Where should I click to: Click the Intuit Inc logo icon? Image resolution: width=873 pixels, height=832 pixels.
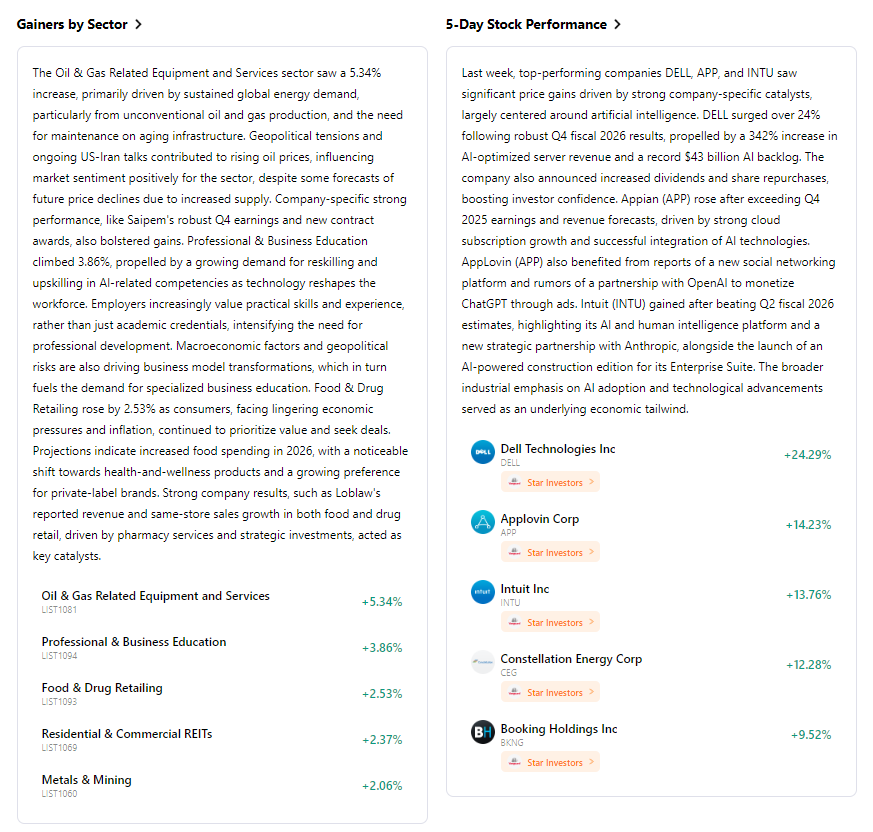pyautogui.click(x=483, y=592)
